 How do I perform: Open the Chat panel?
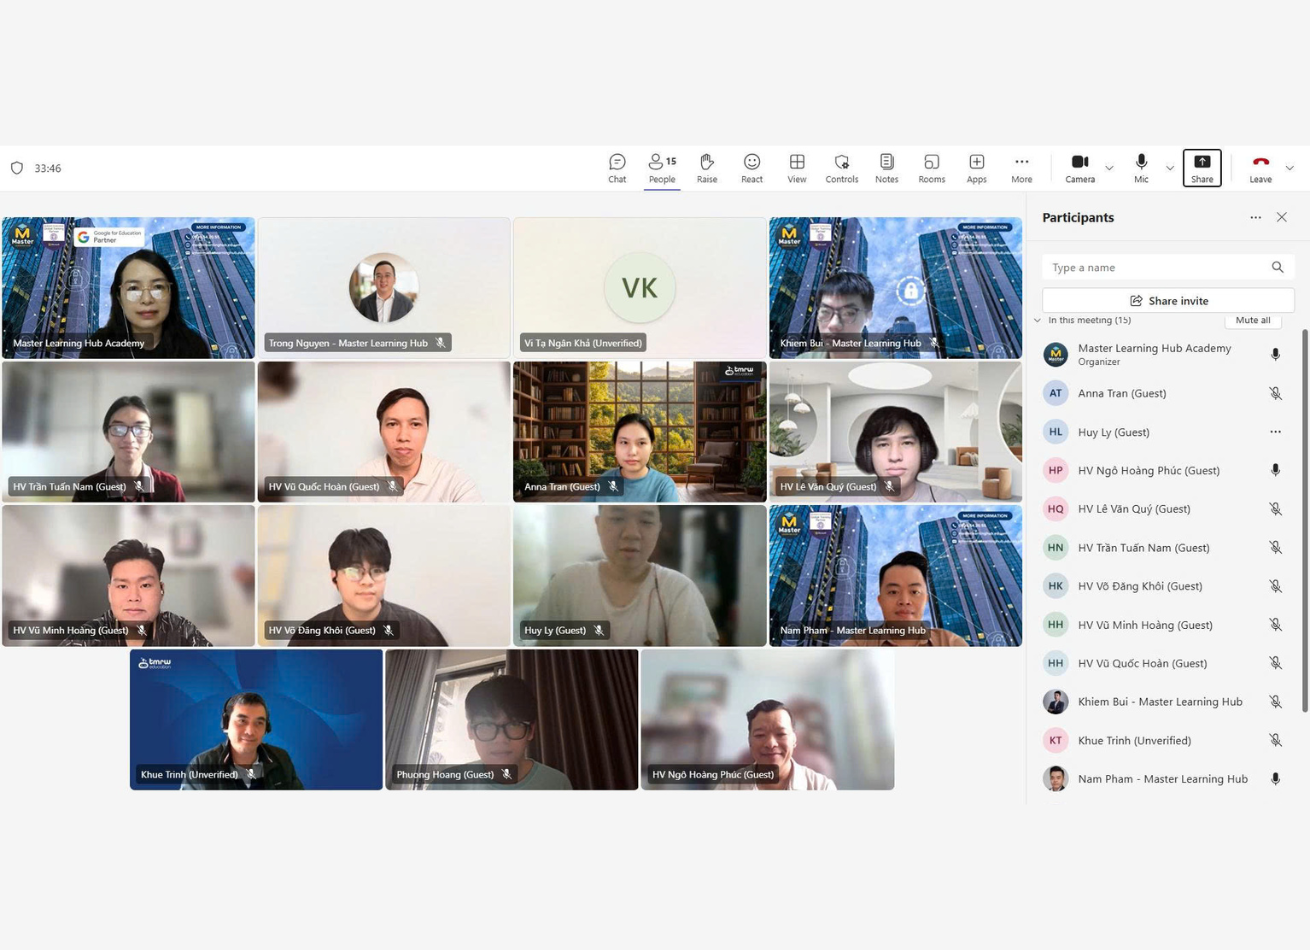click(x=617, y=168)
